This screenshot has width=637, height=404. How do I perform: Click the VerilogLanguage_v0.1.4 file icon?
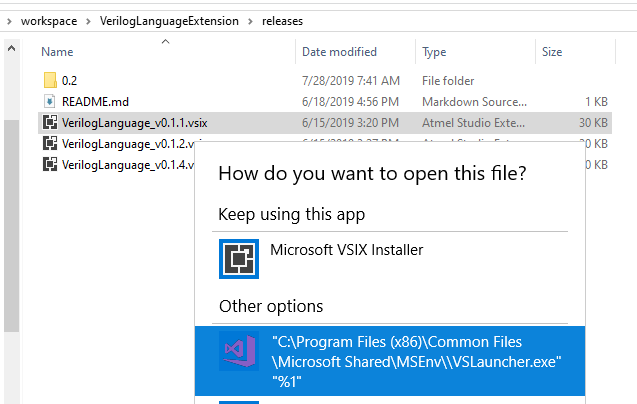(x=50, y=165)
